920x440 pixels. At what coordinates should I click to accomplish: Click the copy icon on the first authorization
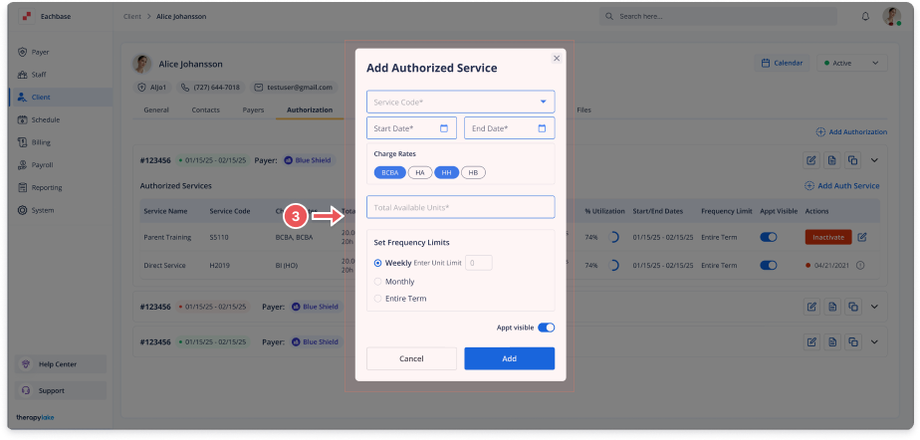(x=853, y=160)
